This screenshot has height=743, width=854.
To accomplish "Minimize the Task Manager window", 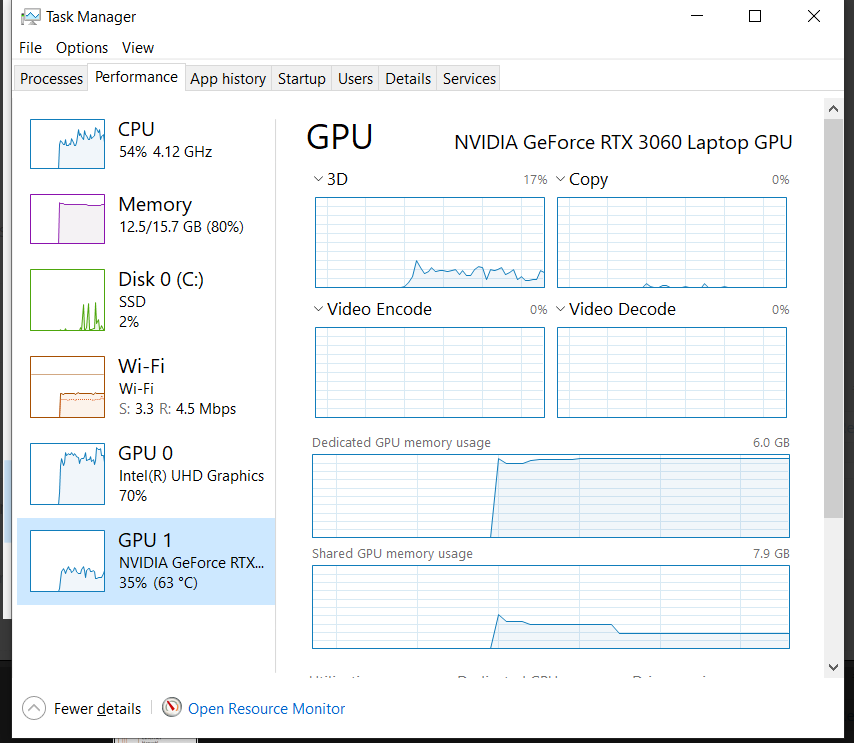I will point(697,16).
